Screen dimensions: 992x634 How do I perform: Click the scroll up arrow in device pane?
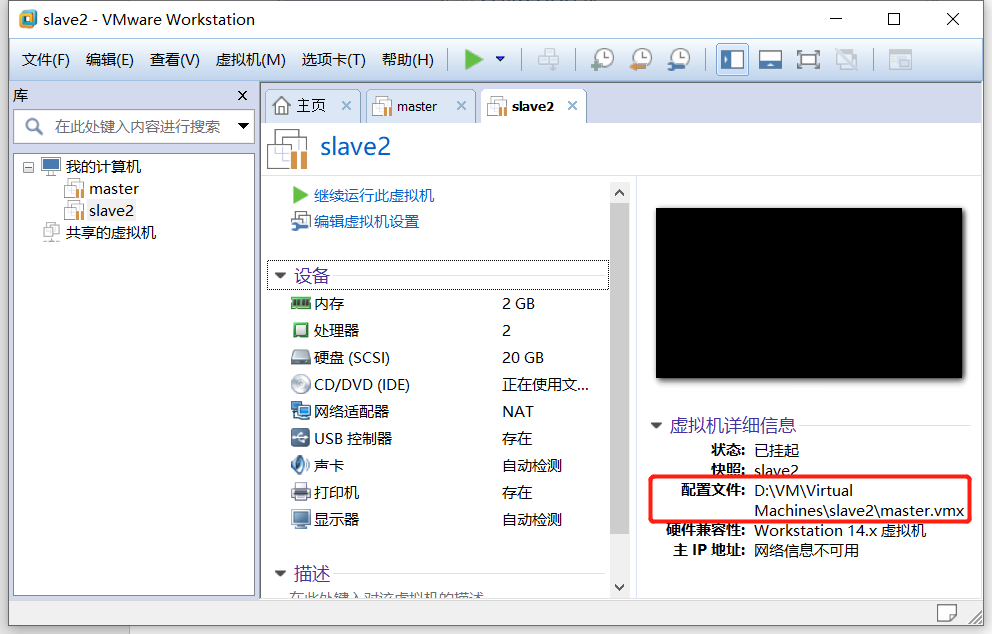(x=619, y=192)
